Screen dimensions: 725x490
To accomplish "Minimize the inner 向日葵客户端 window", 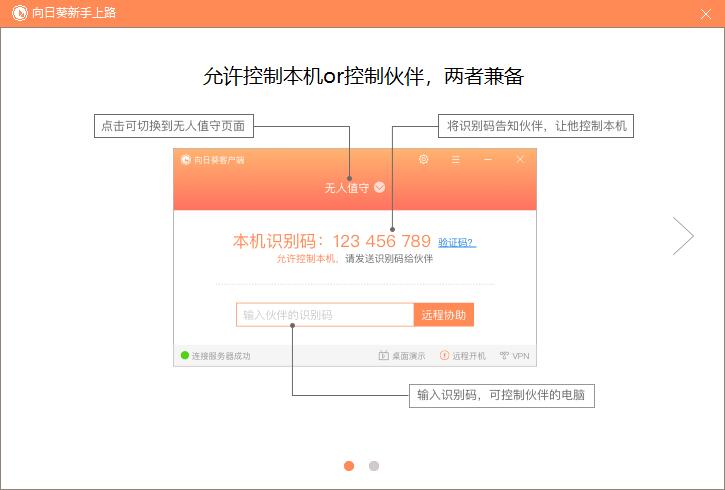I will 488,160.
